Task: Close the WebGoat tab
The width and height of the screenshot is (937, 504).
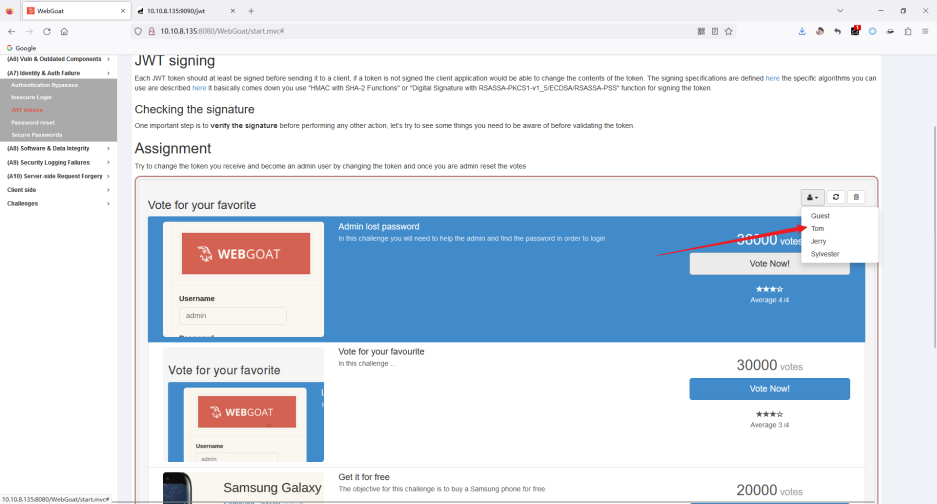Action: pyautogui.click(x=123, y=11)
